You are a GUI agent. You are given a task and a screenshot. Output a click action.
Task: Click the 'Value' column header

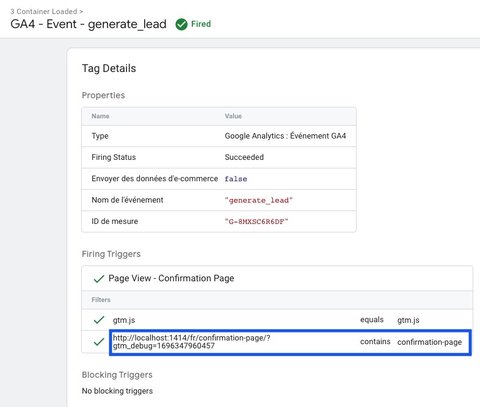[233, 116]
